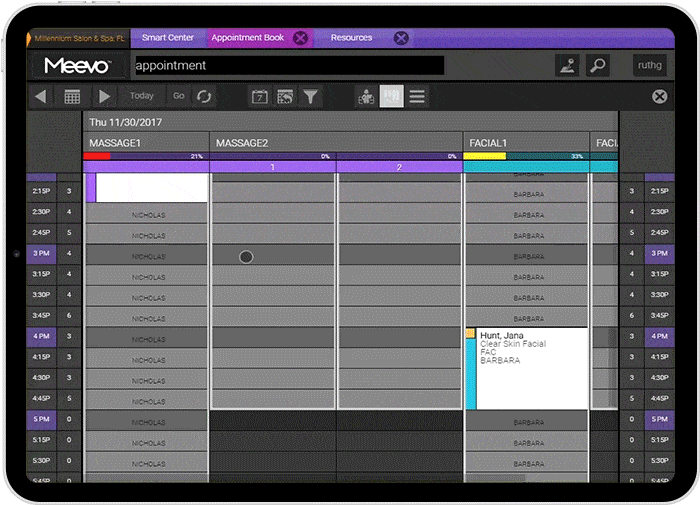Image resolution: width=700 pixels, height=505 pixels.
Task: Switch to the Smart Center tab
Action: point(167,38)
